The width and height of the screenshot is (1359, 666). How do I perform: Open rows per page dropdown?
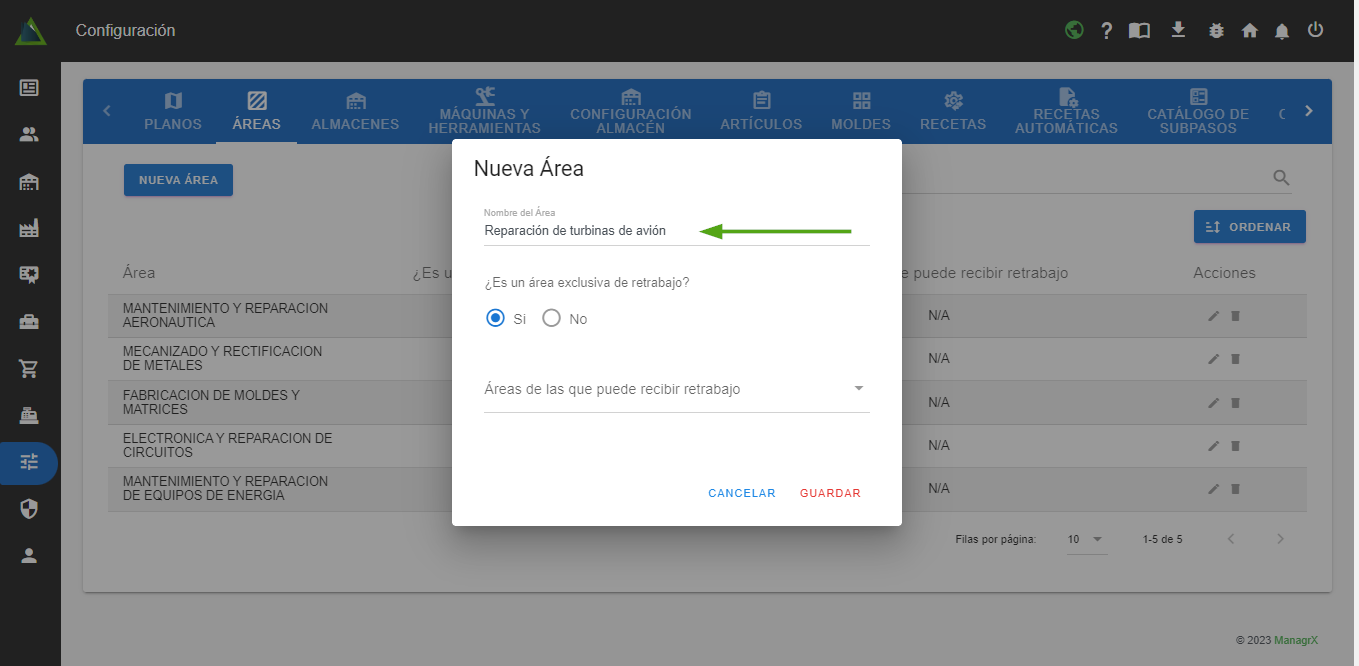(x=1086, y=539)
